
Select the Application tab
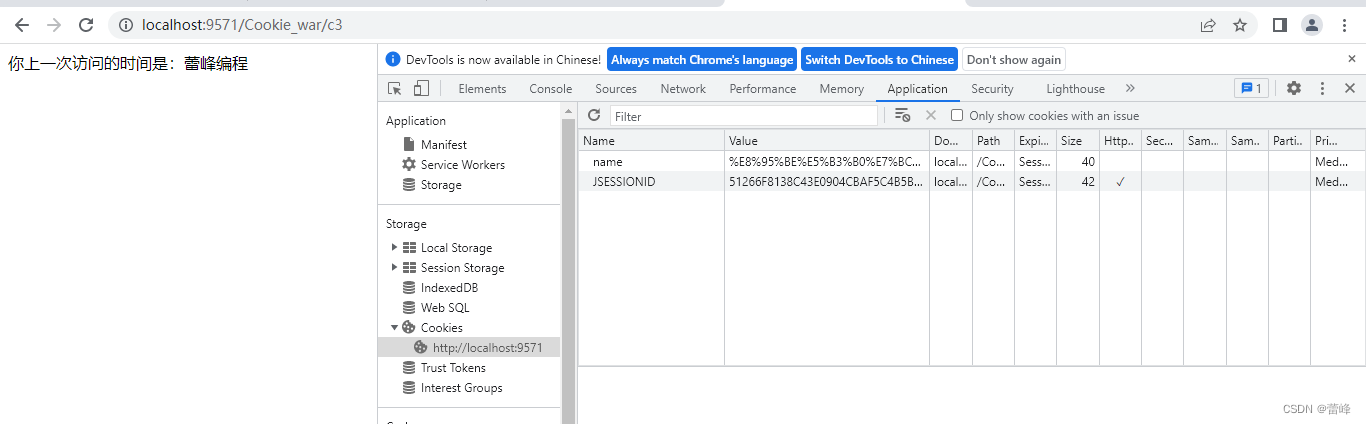917,89
